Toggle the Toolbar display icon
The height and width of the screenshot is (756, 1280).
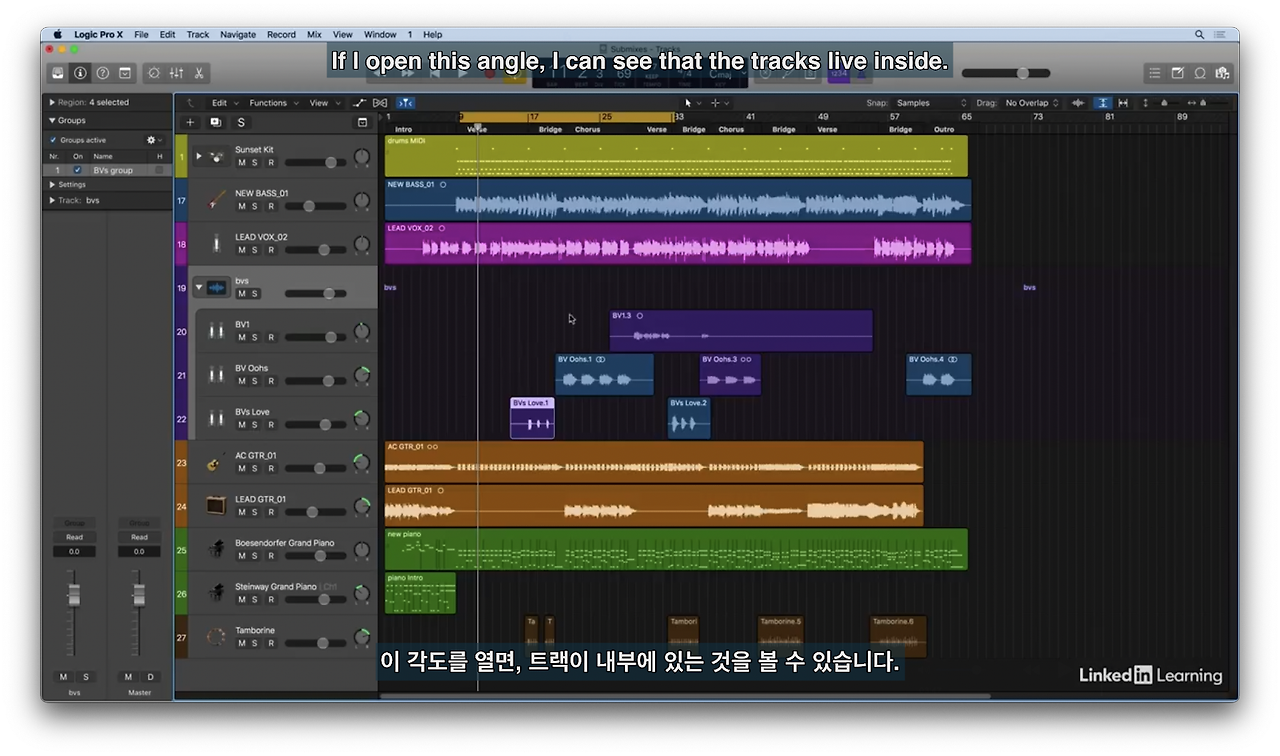click(x=125, y=73)
